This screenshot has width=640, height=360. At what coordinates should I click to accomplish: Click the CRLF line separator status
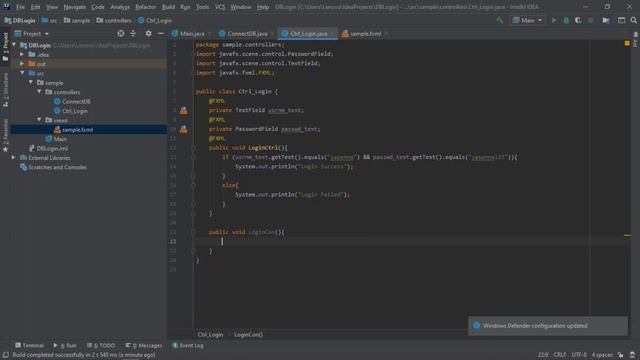coord(560,355)
